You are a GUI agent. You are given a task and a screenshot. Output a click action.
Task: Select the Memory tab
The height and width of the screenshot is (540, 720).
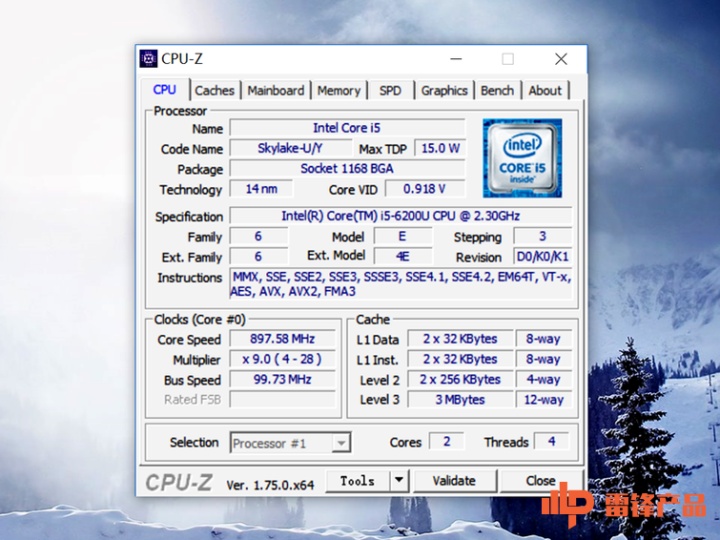click(339, 90)
